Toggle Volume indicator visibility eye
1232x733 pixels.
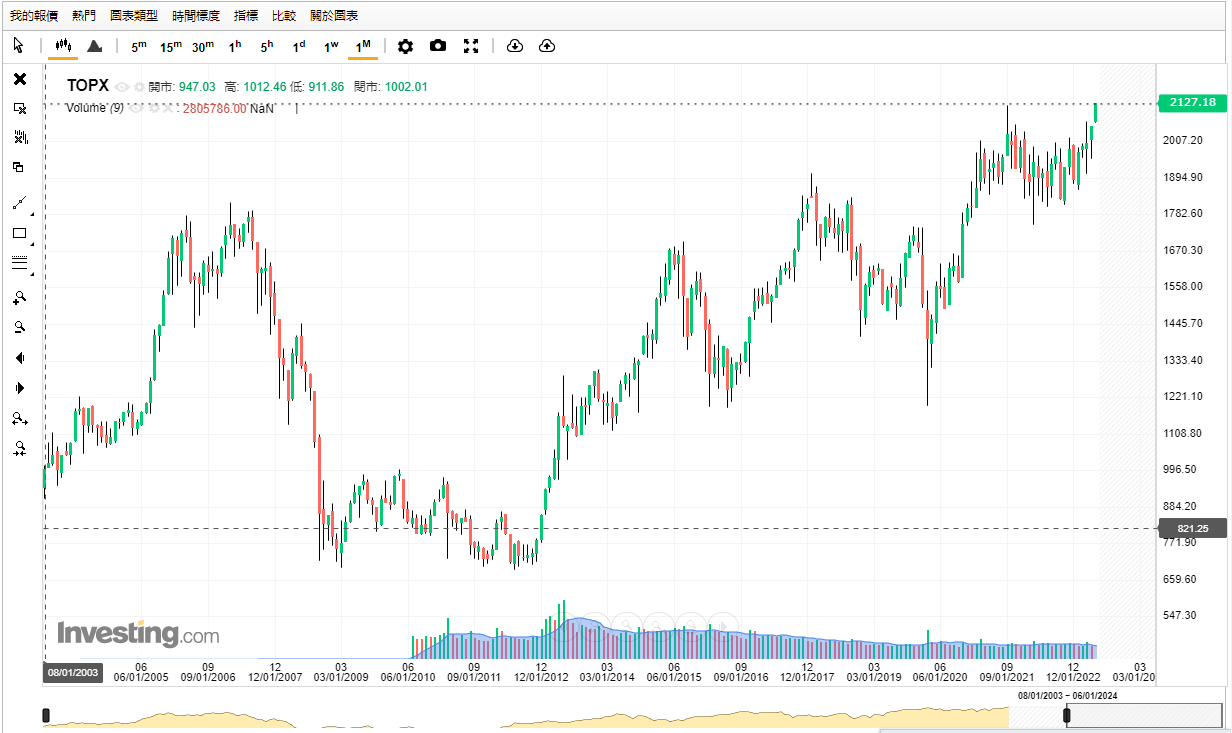(134, 108)
